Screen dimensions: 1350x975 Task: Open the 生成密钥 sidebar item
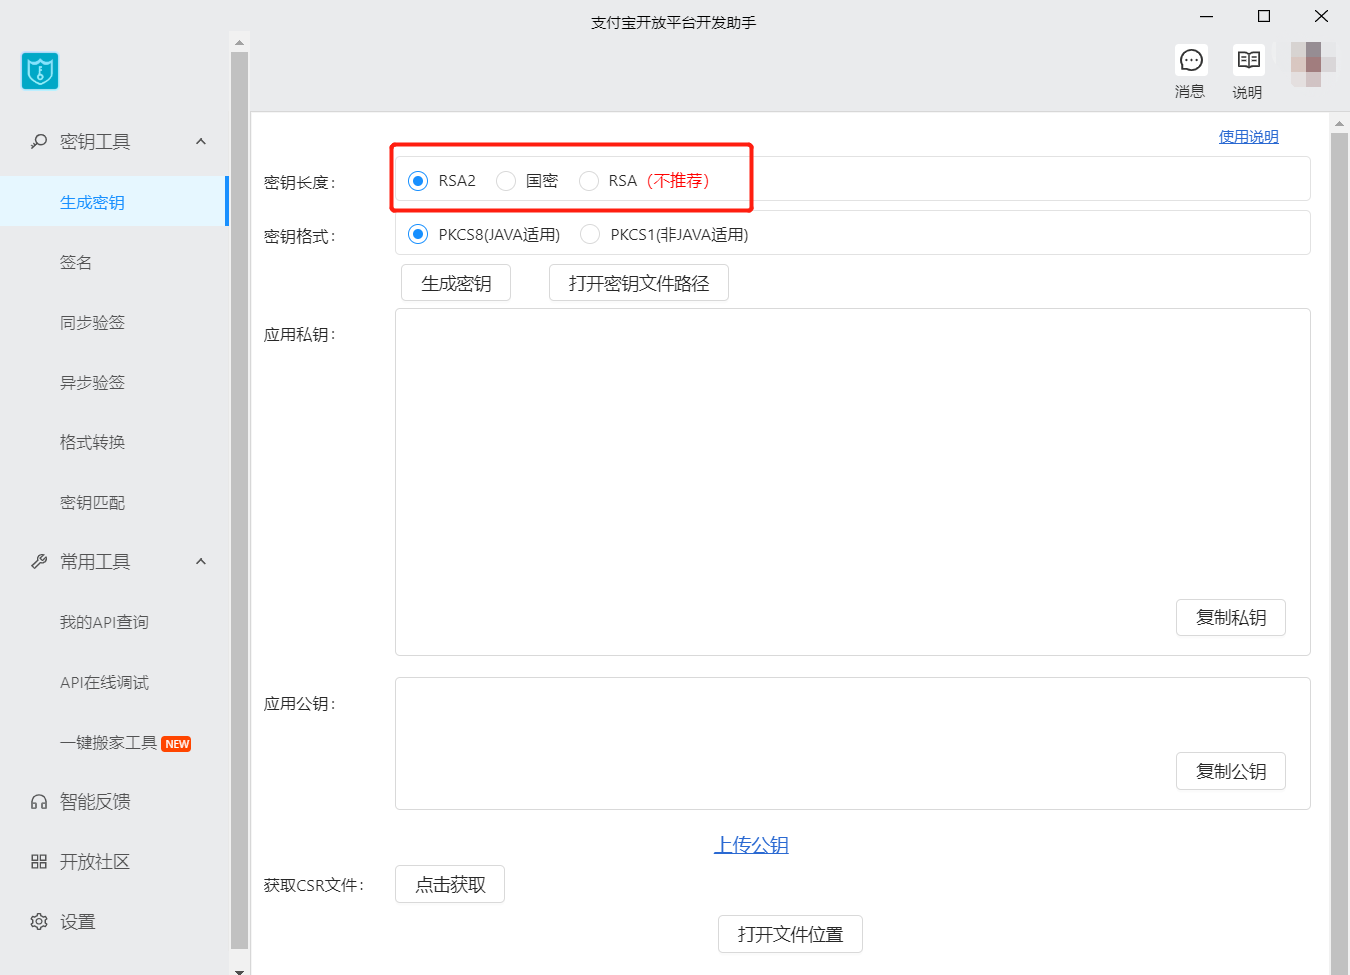114,201
